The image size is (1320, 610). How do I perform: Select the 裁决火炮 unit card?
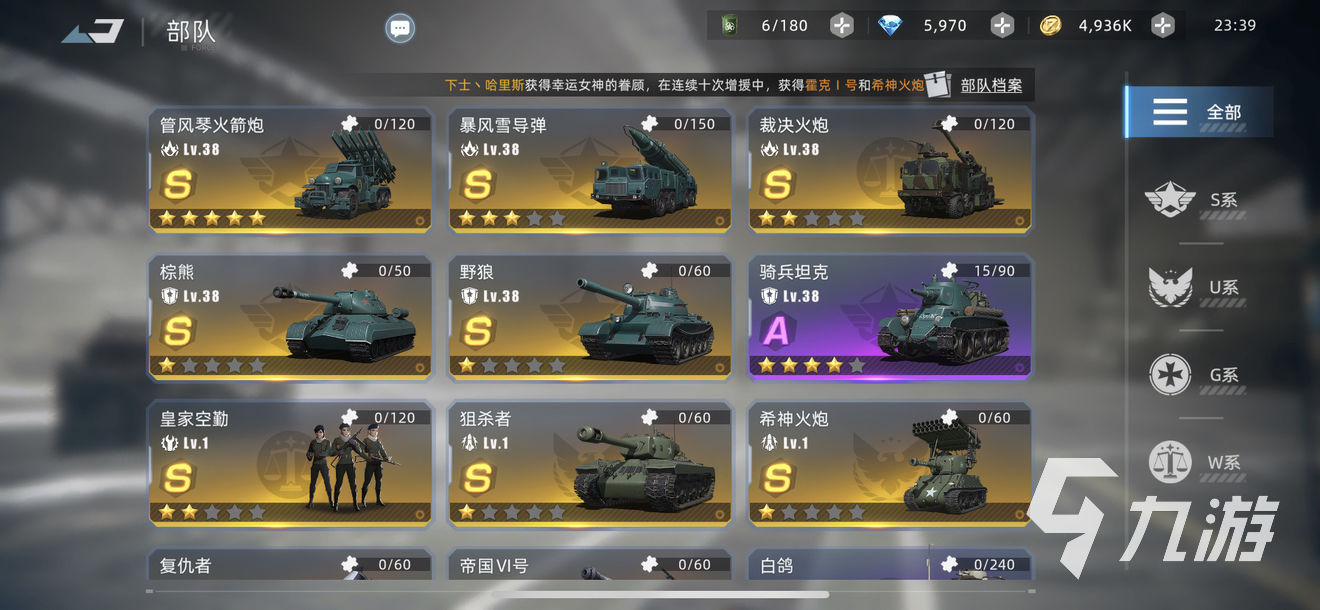click(x=890, y=171)
